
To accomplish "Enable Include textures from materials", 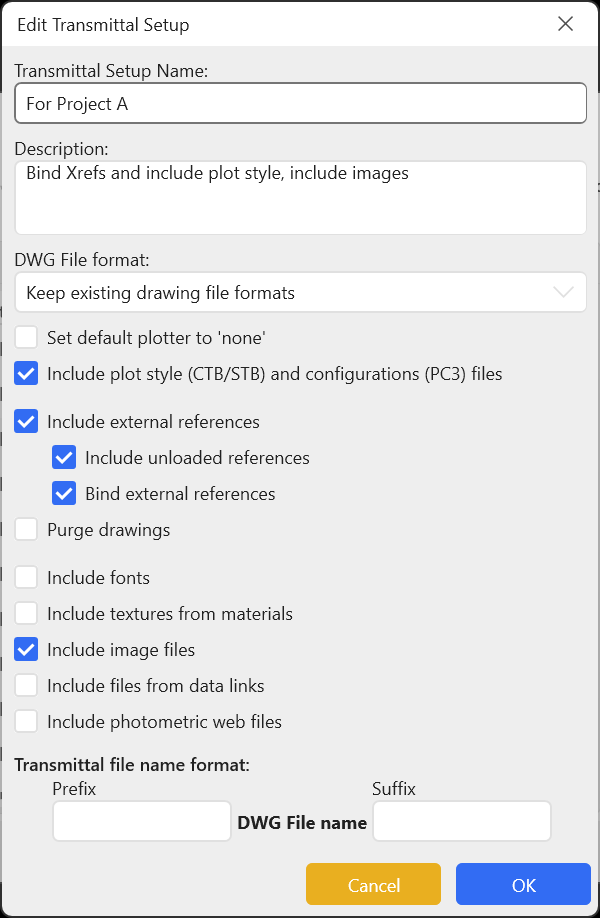I will (27, 614).
